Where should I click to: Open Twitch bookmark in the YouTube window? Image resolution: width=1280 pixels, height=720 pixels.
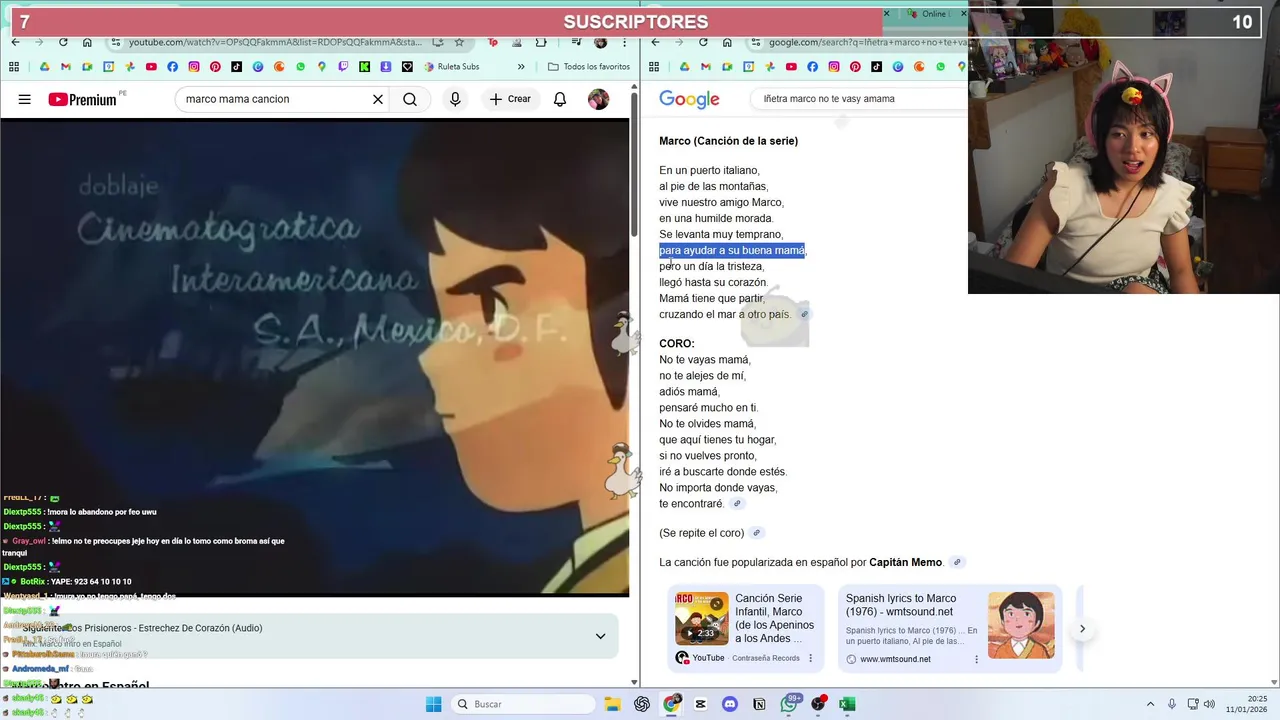tap(343, 67)
